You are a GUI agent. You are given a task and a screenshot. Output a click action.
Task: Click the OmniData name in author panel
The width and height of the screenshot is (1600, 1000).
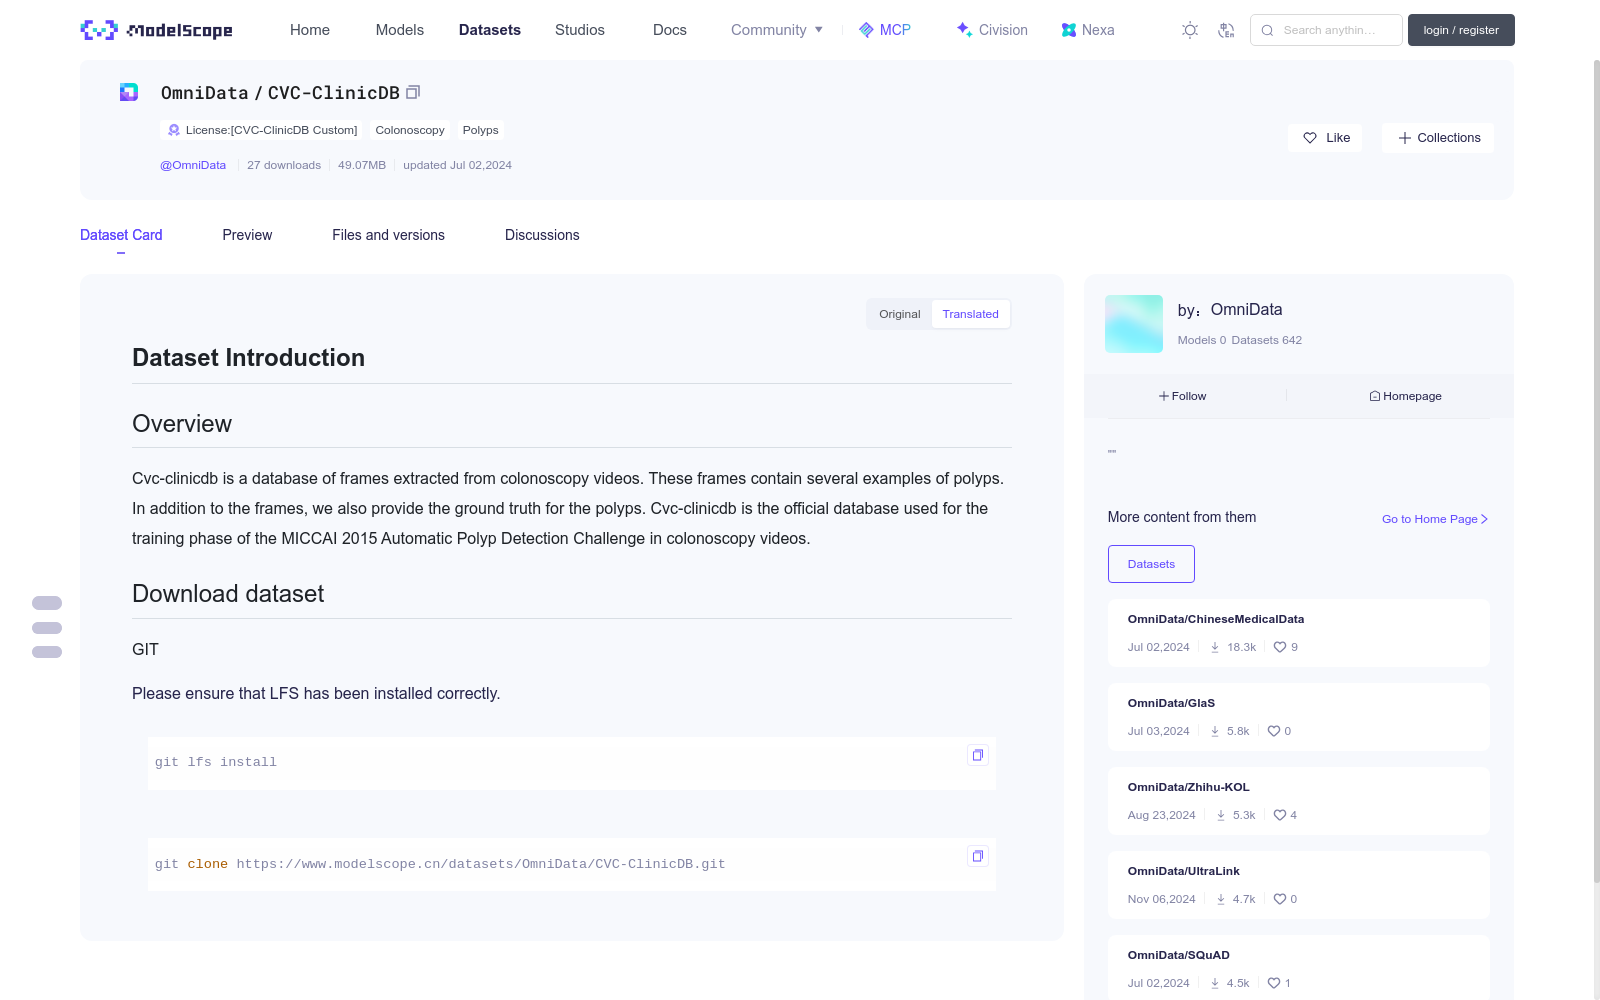click(1246, 310)
